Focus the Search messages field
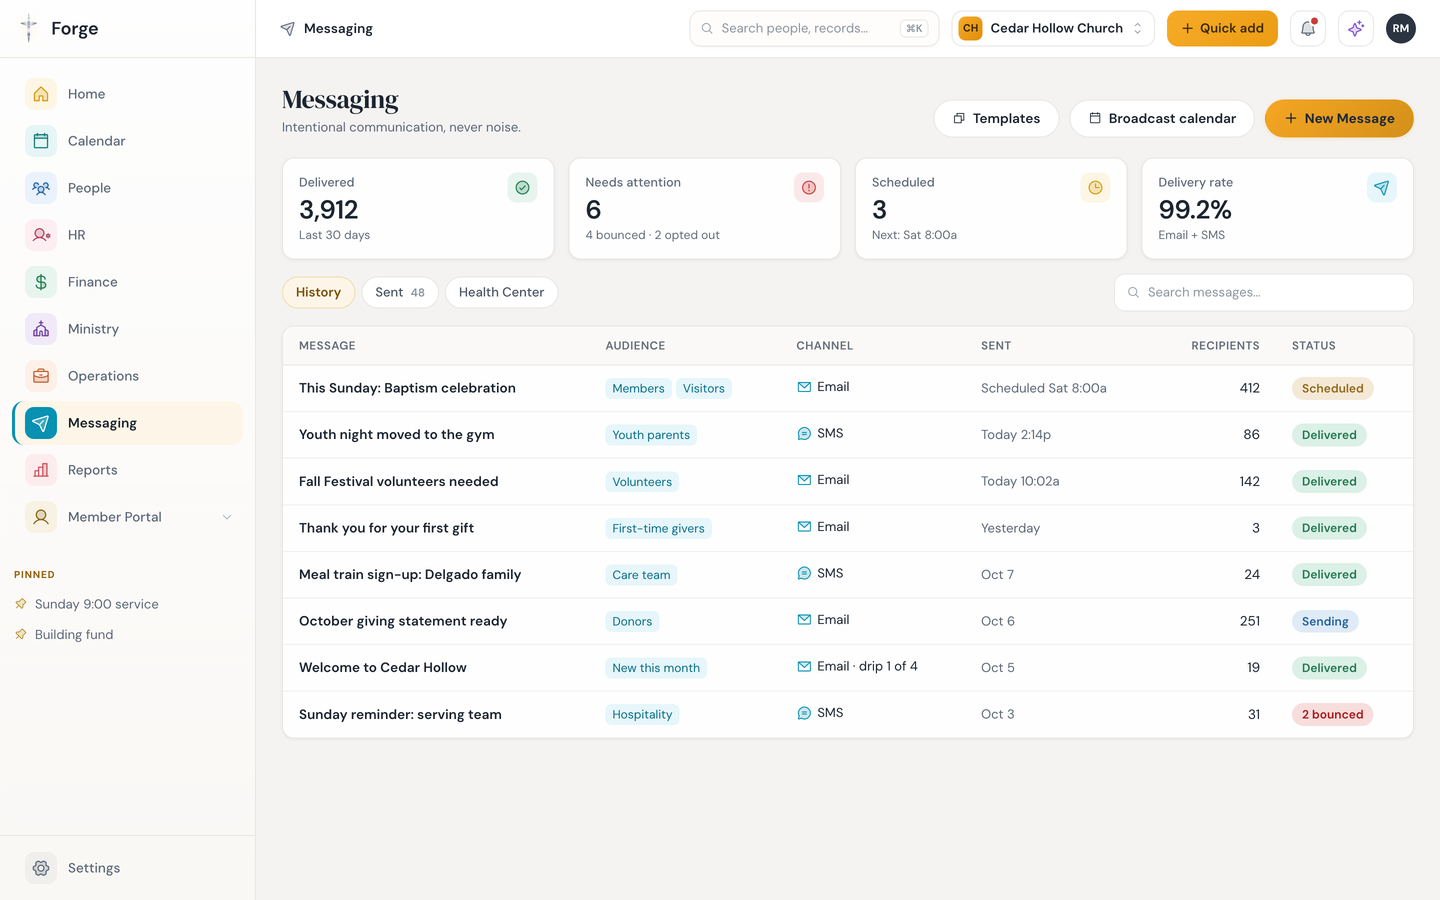 pos(1264,292)
